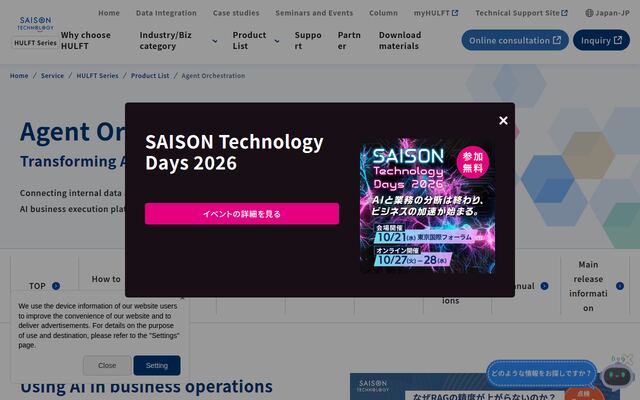Click the pink event details button
The width and height of the screenshot is (640, 400).
click(242, 213)
